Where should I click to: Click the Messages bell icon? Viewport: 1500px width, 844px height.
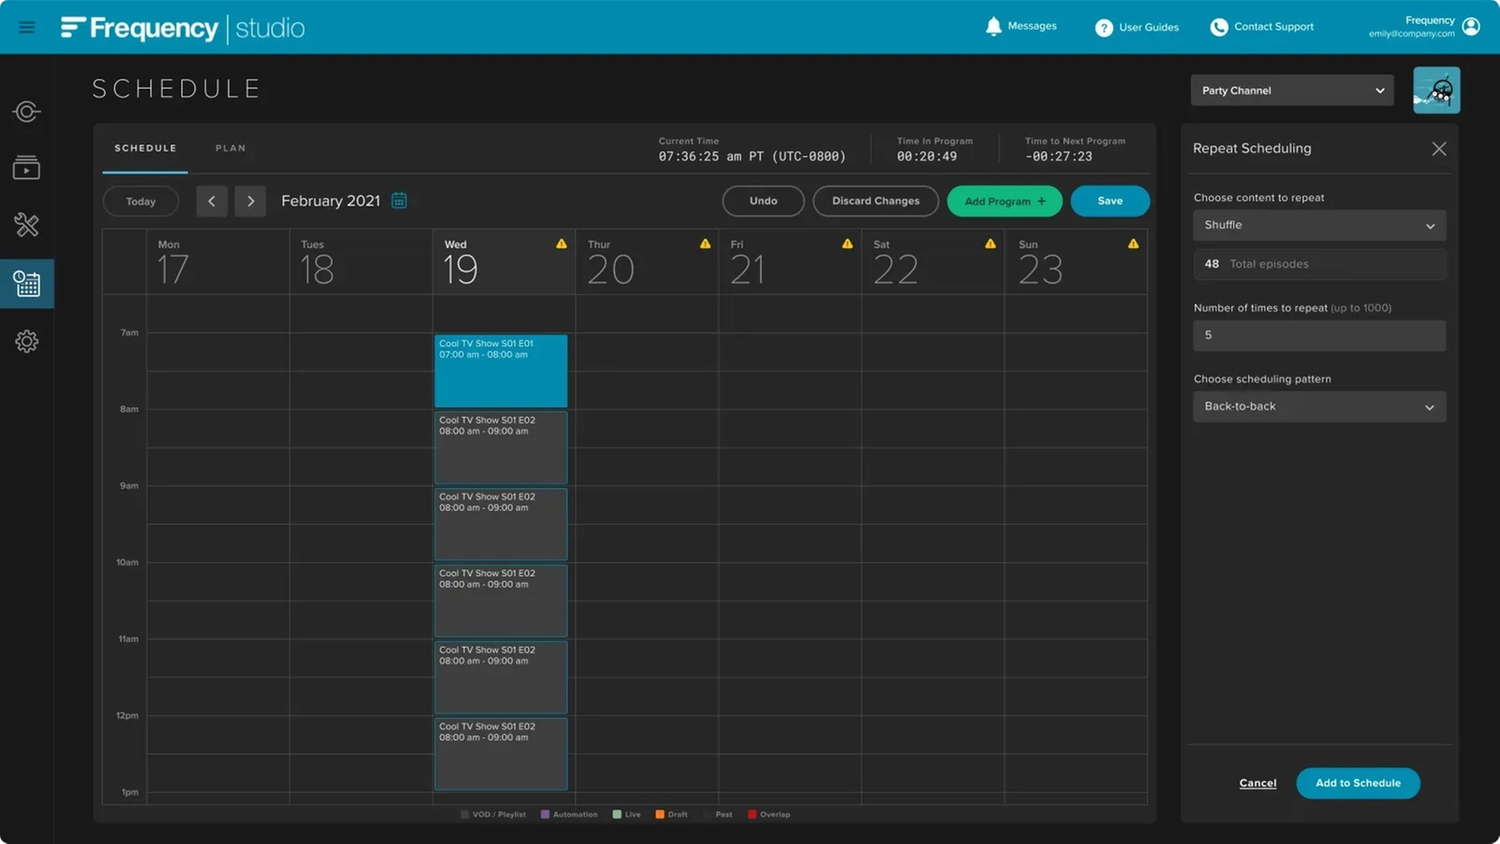pos(993,27)
